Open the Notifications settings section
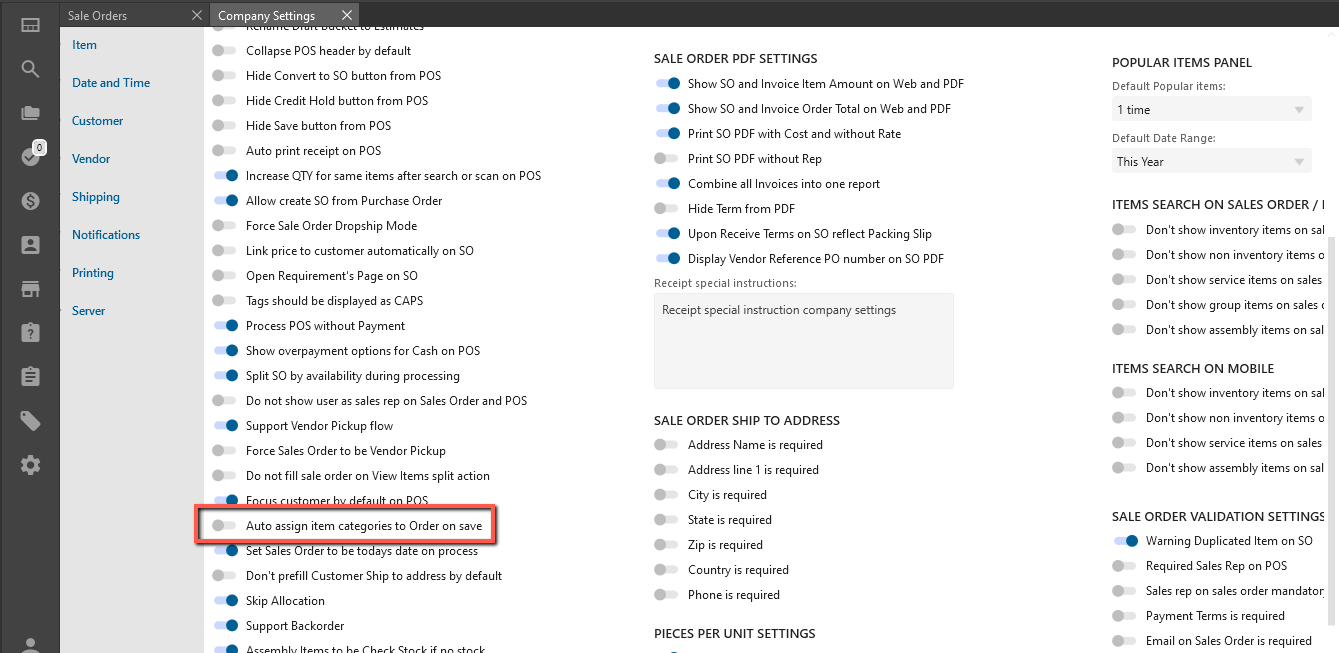The image size is (1339, 653). (106, 235)
